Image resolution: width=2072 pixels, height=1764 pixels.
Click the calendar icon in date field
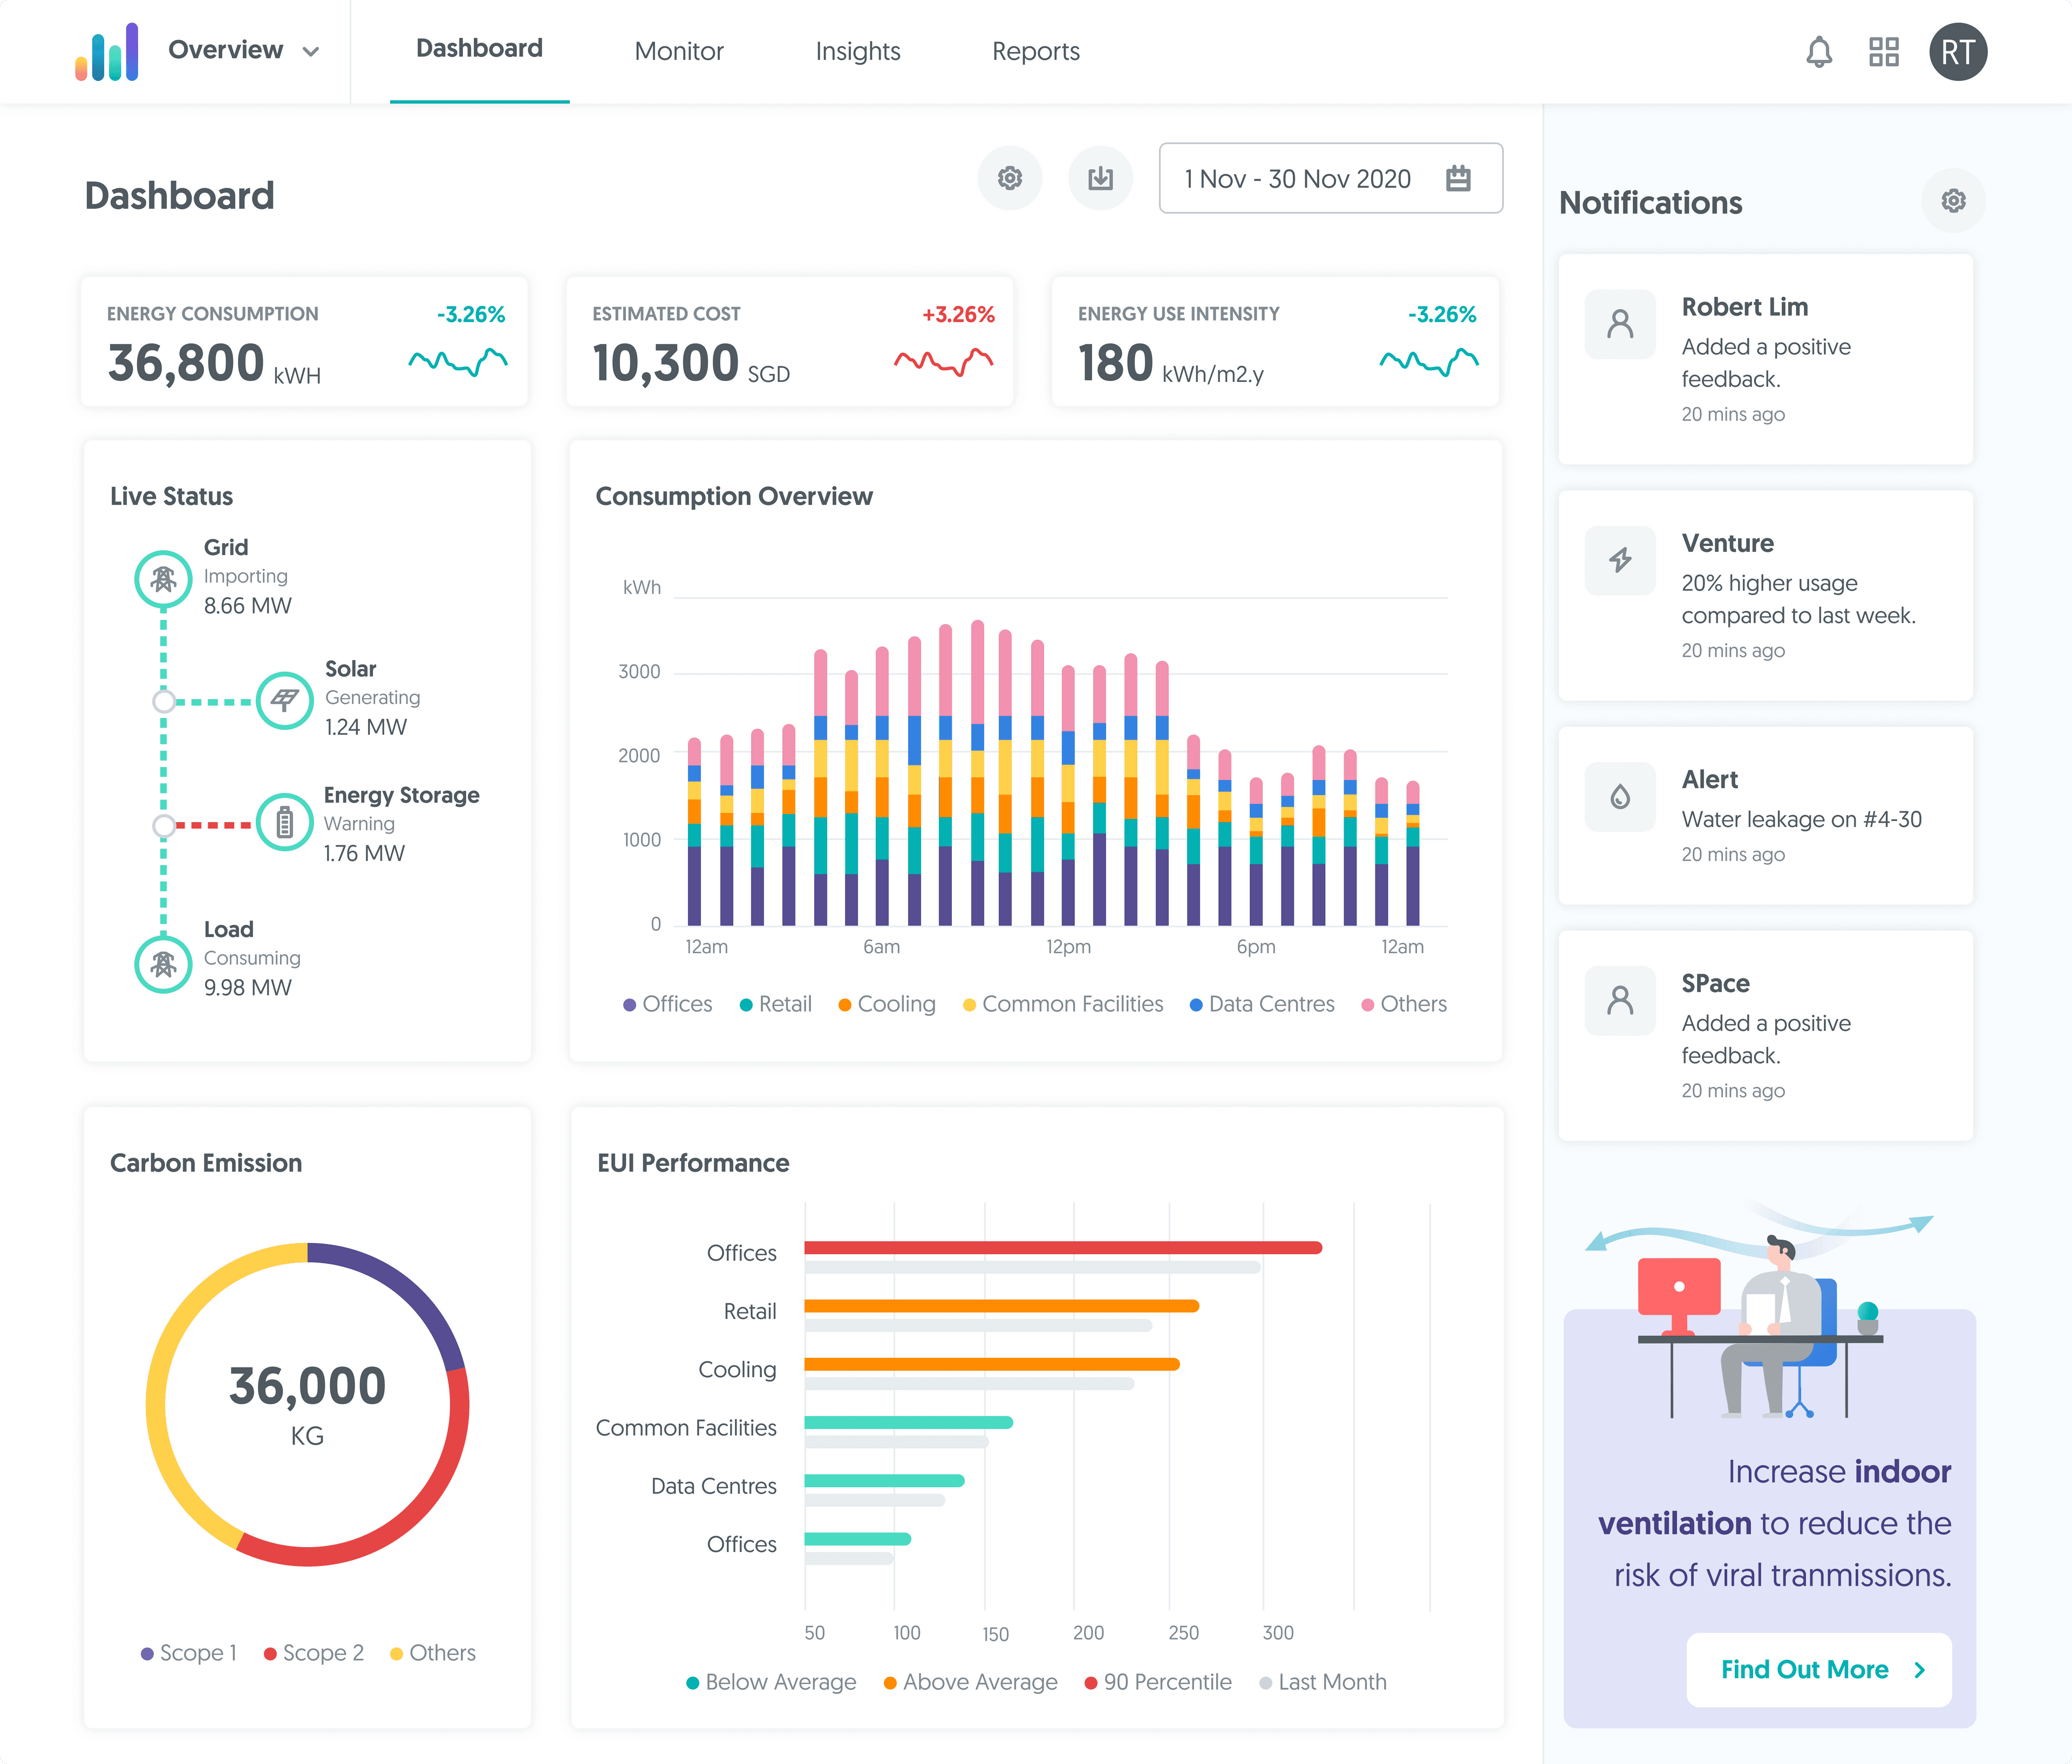(1458, 179)
